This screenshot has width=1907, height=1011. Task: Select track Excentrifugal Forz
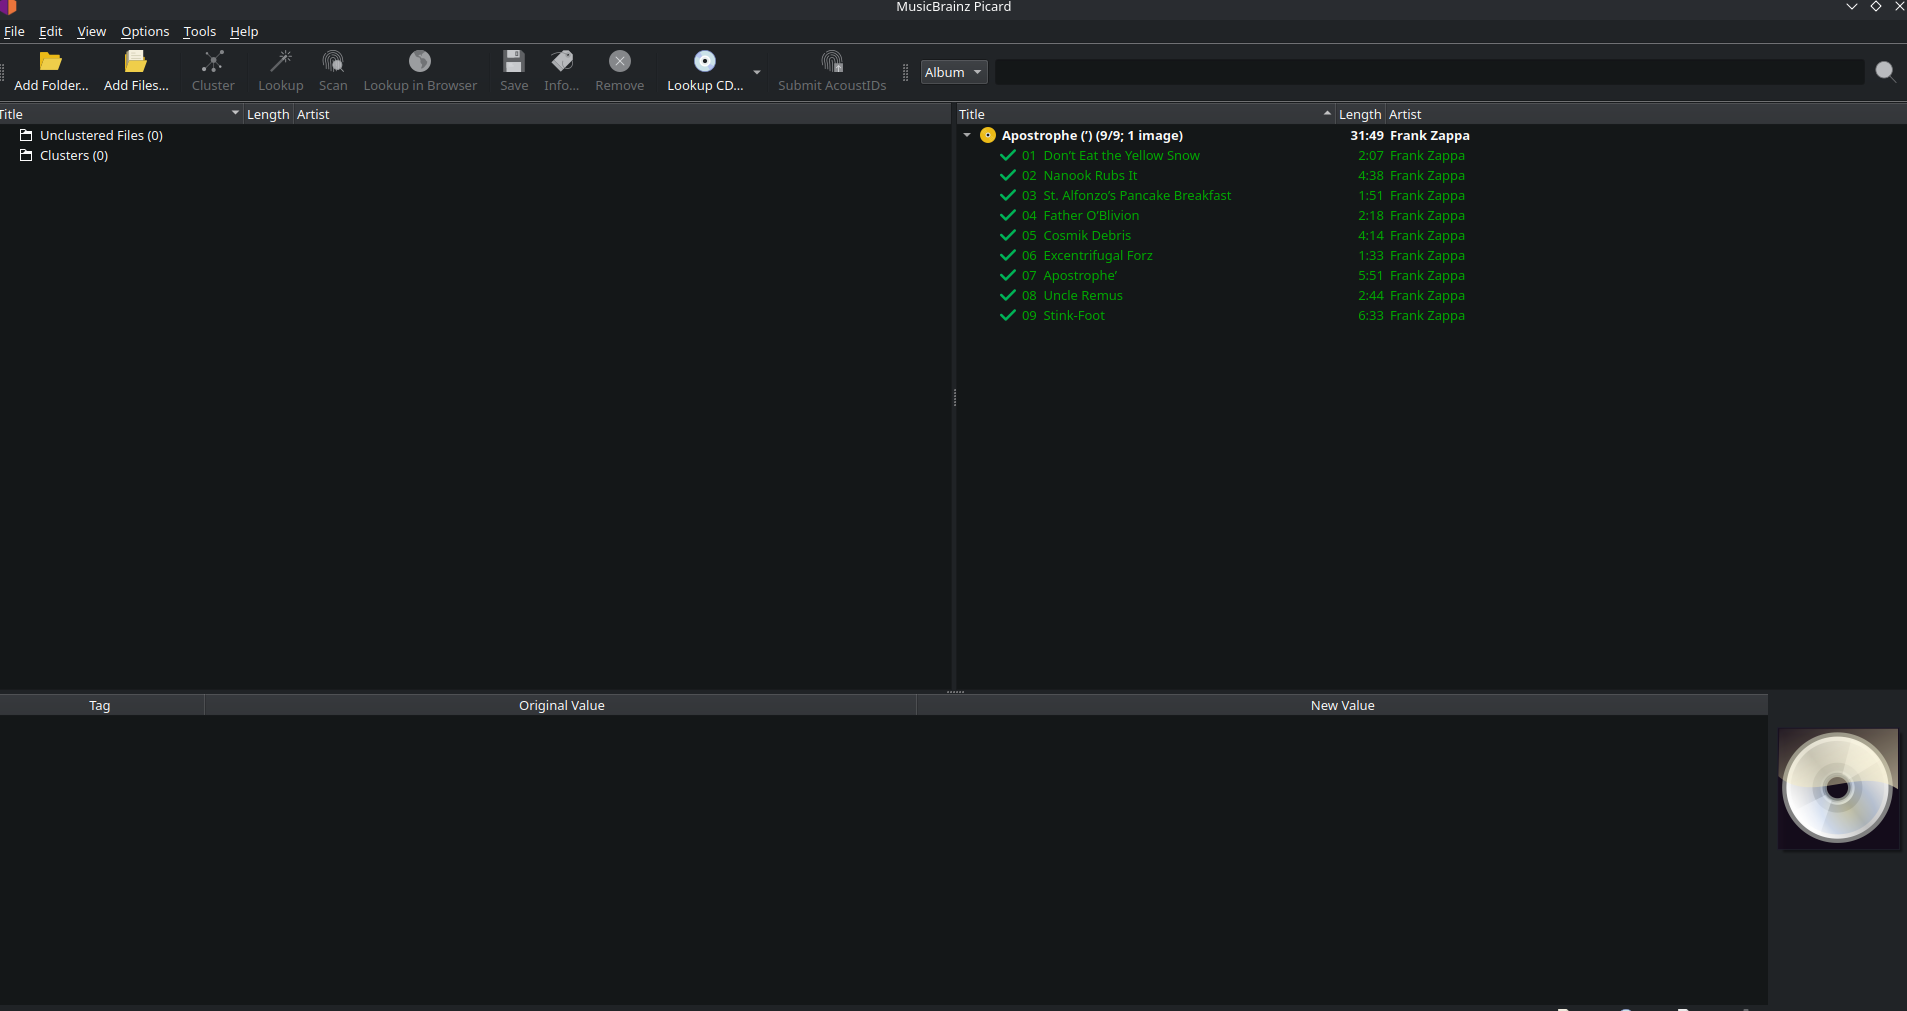coord(1098,255)
